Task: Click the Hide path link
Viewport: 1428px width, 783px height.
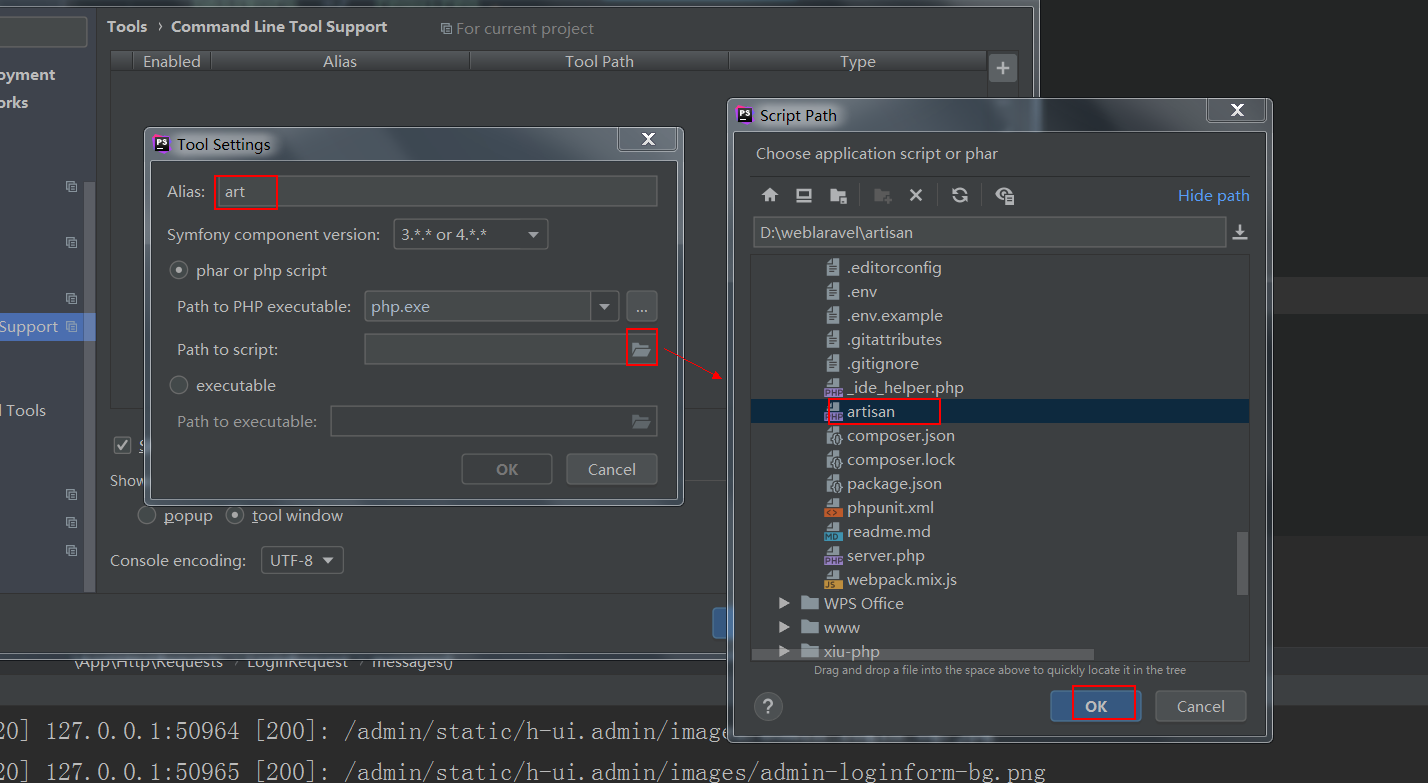Action: [x=1213, y=196]
